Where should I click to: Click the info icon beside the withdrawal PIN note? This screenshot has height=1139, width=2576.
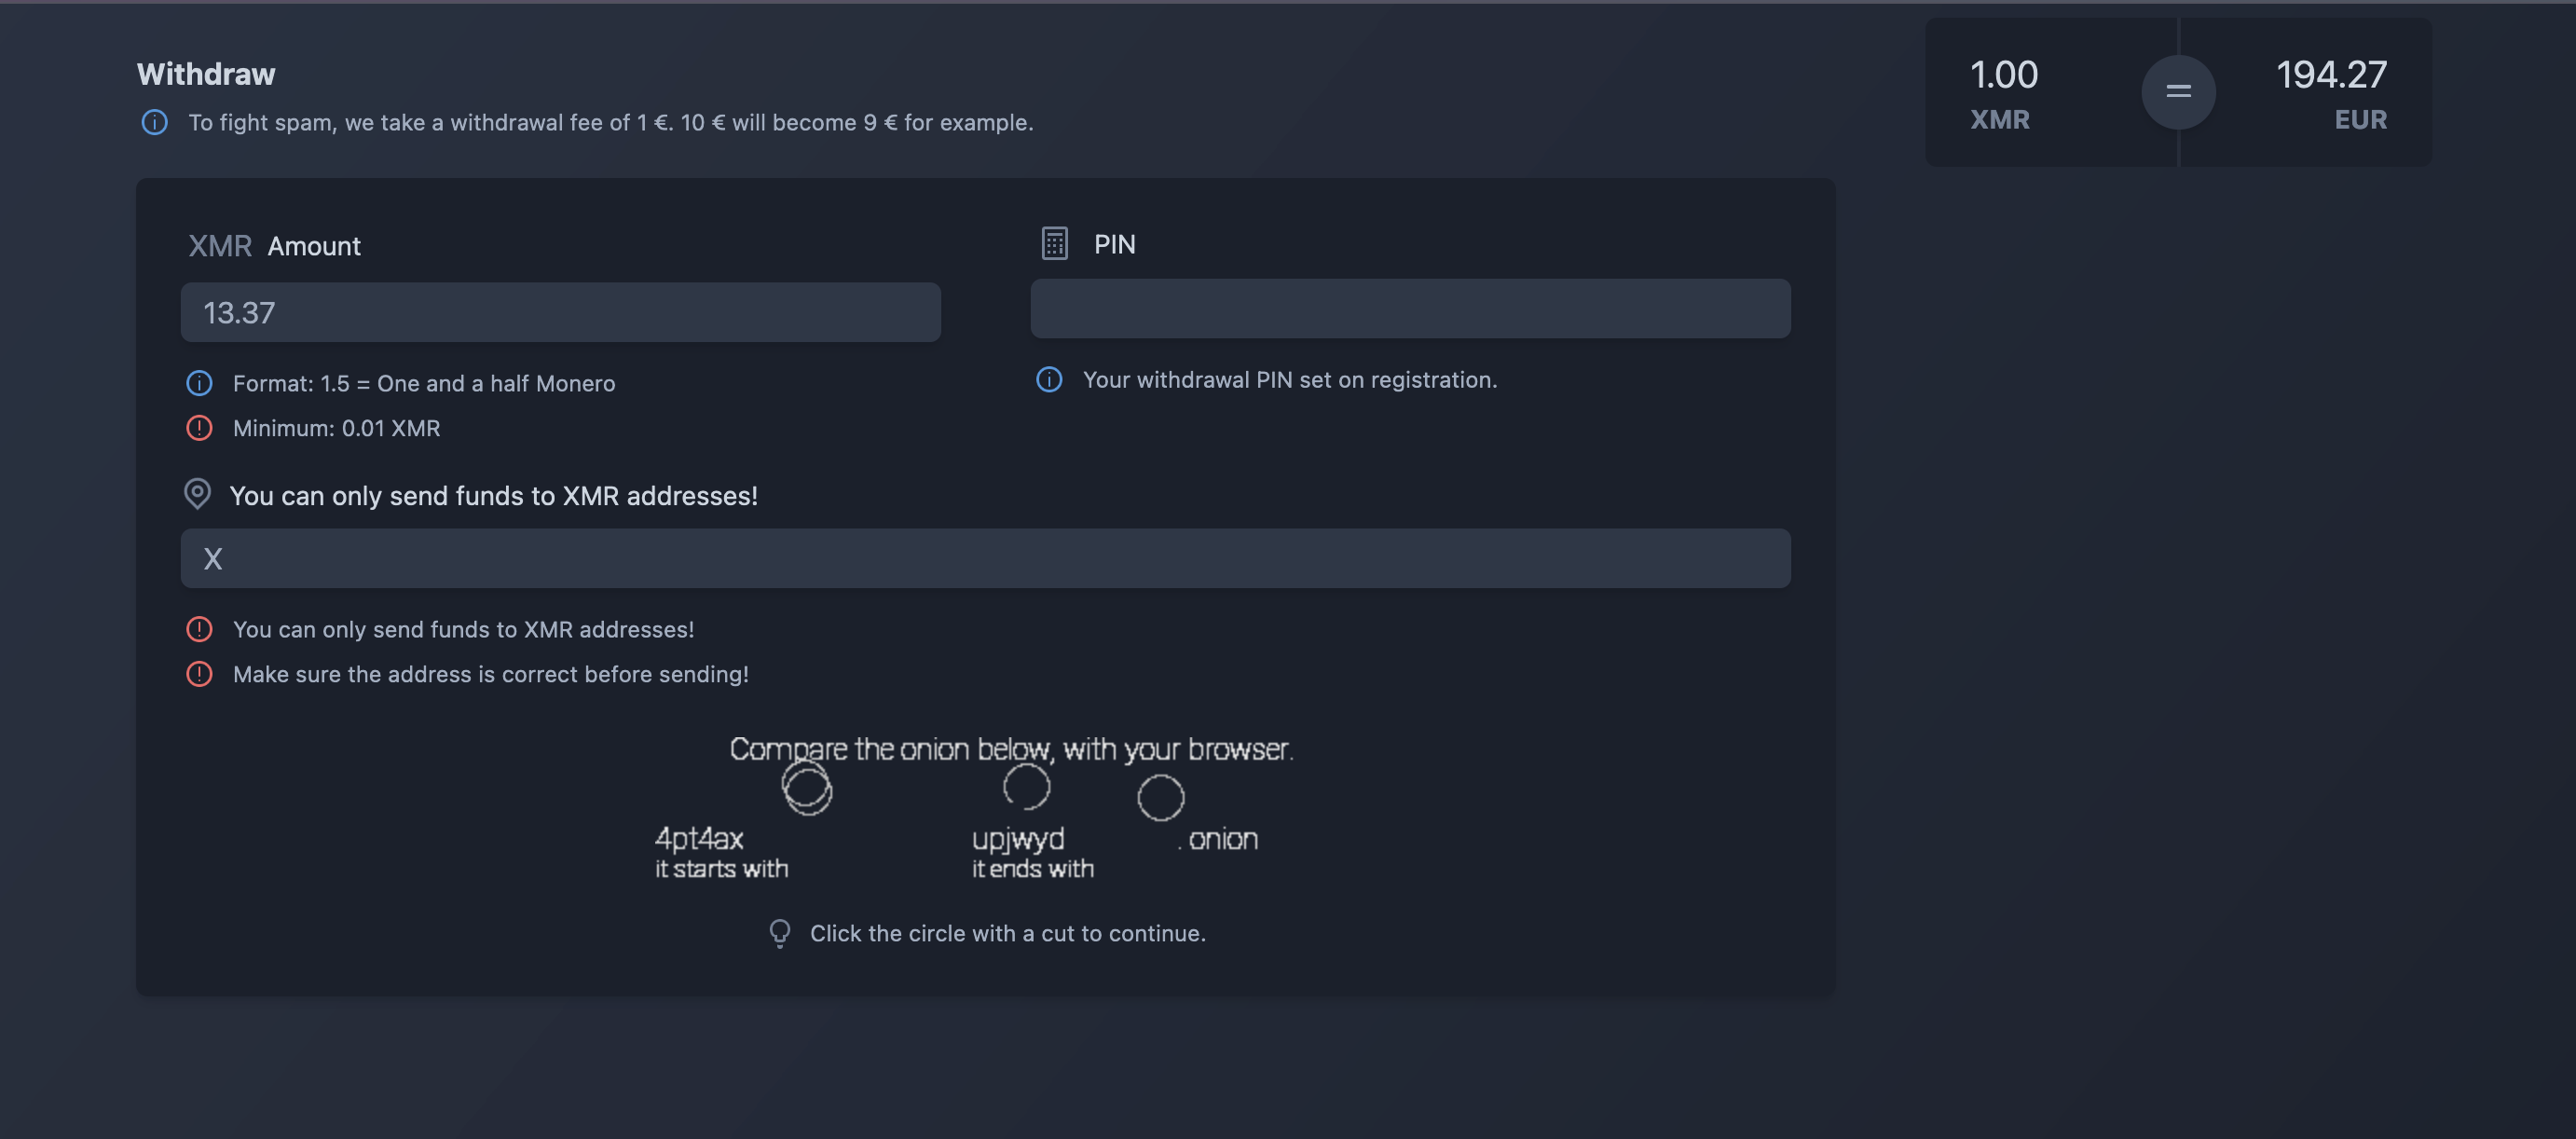point(1049,380)
